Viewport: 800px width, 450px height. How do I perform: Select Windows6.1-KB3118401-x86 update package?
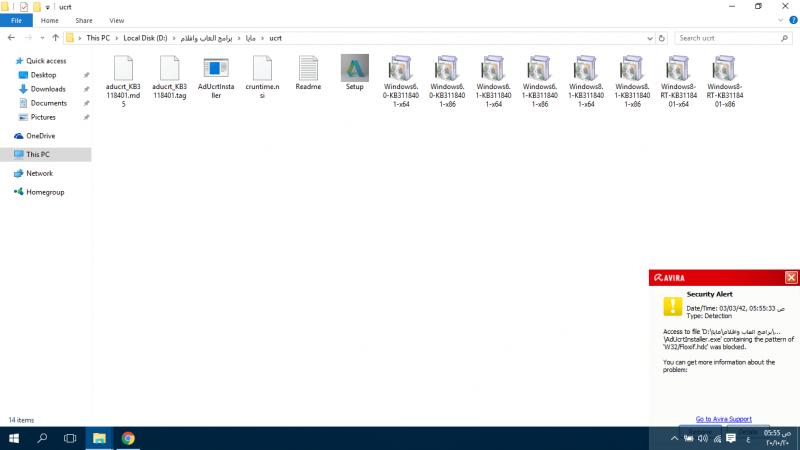click(x=540, y=68)
